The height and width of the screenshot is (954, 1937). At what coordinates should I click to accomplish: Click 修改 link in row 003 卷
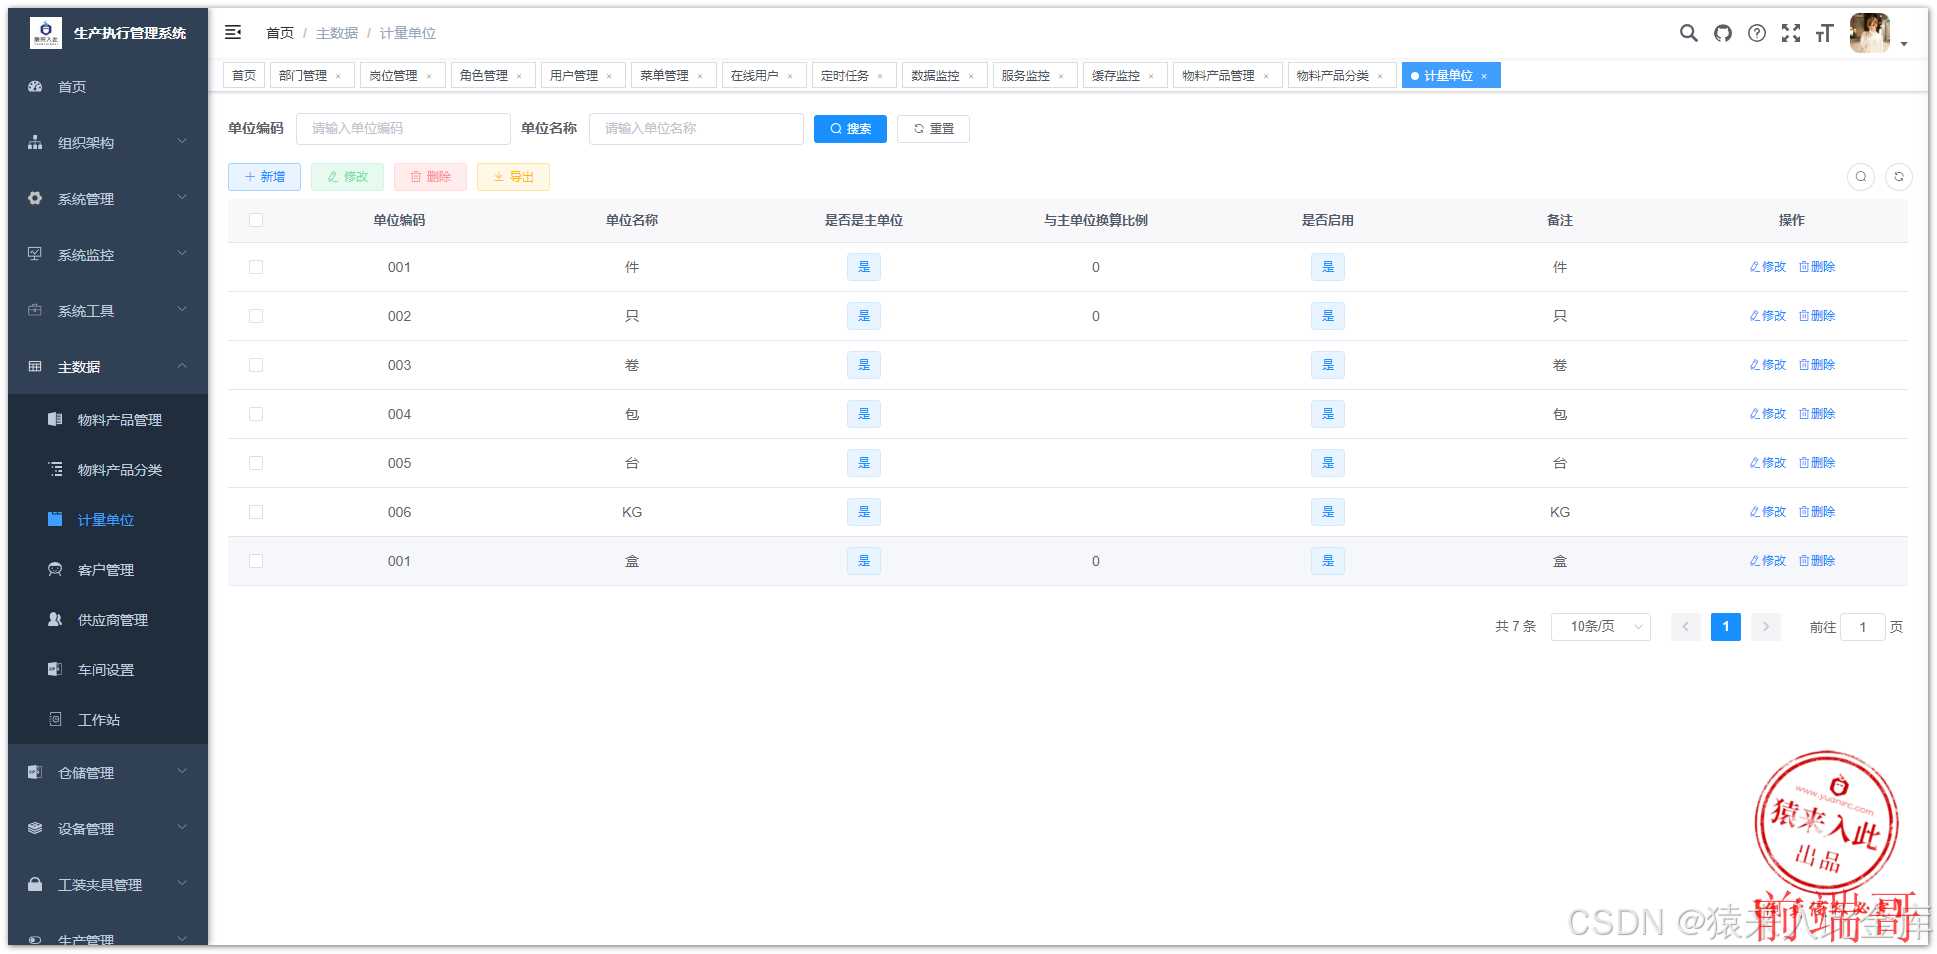(x=1767, y=365)
